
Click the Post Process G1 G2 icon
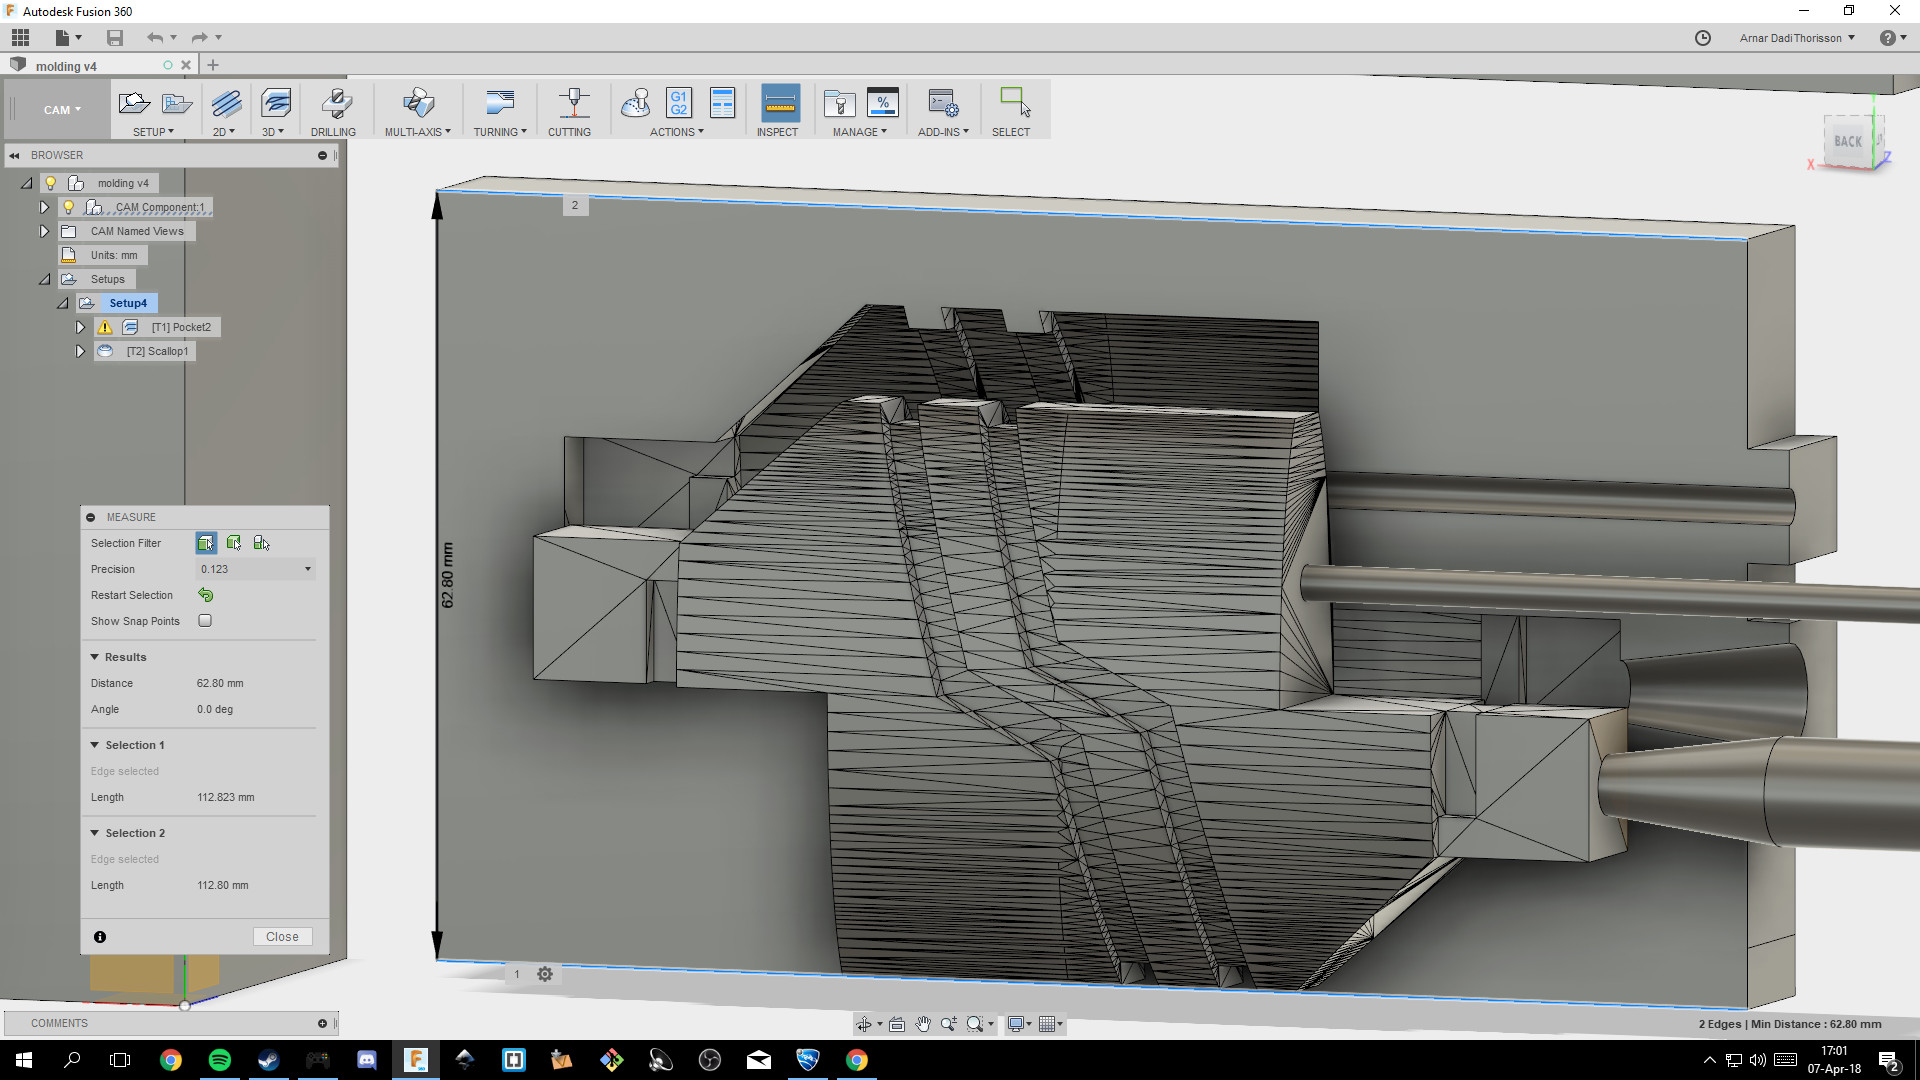click(679, 103)
